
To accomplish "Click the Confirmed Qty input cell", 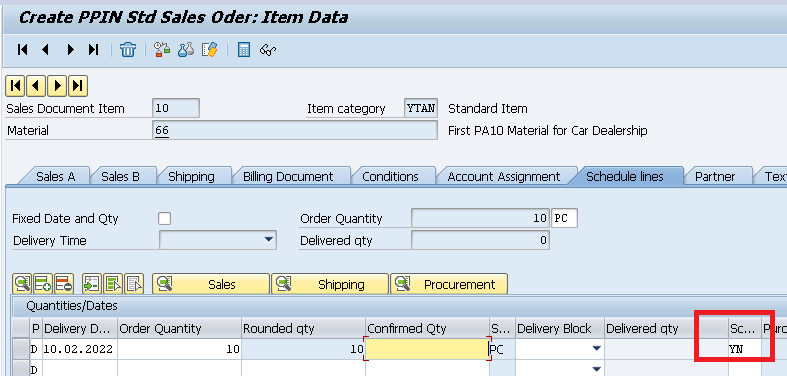I will point(426,349).
